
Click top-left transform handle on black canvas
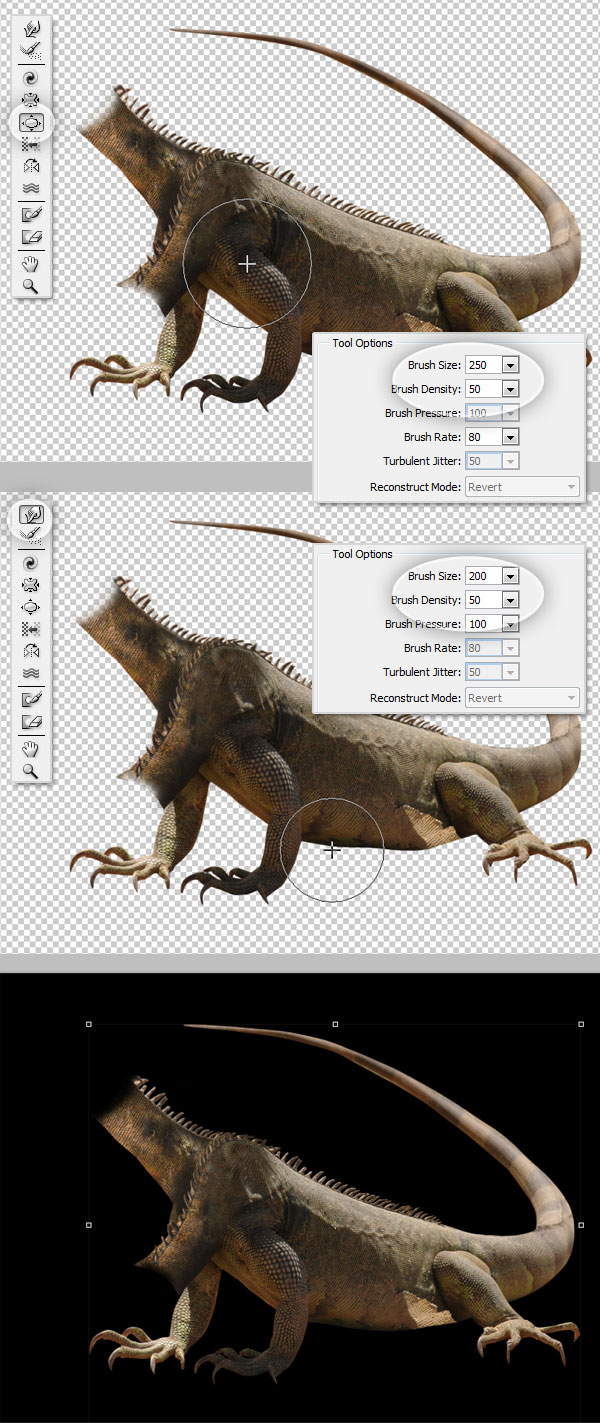point(89,1024)
